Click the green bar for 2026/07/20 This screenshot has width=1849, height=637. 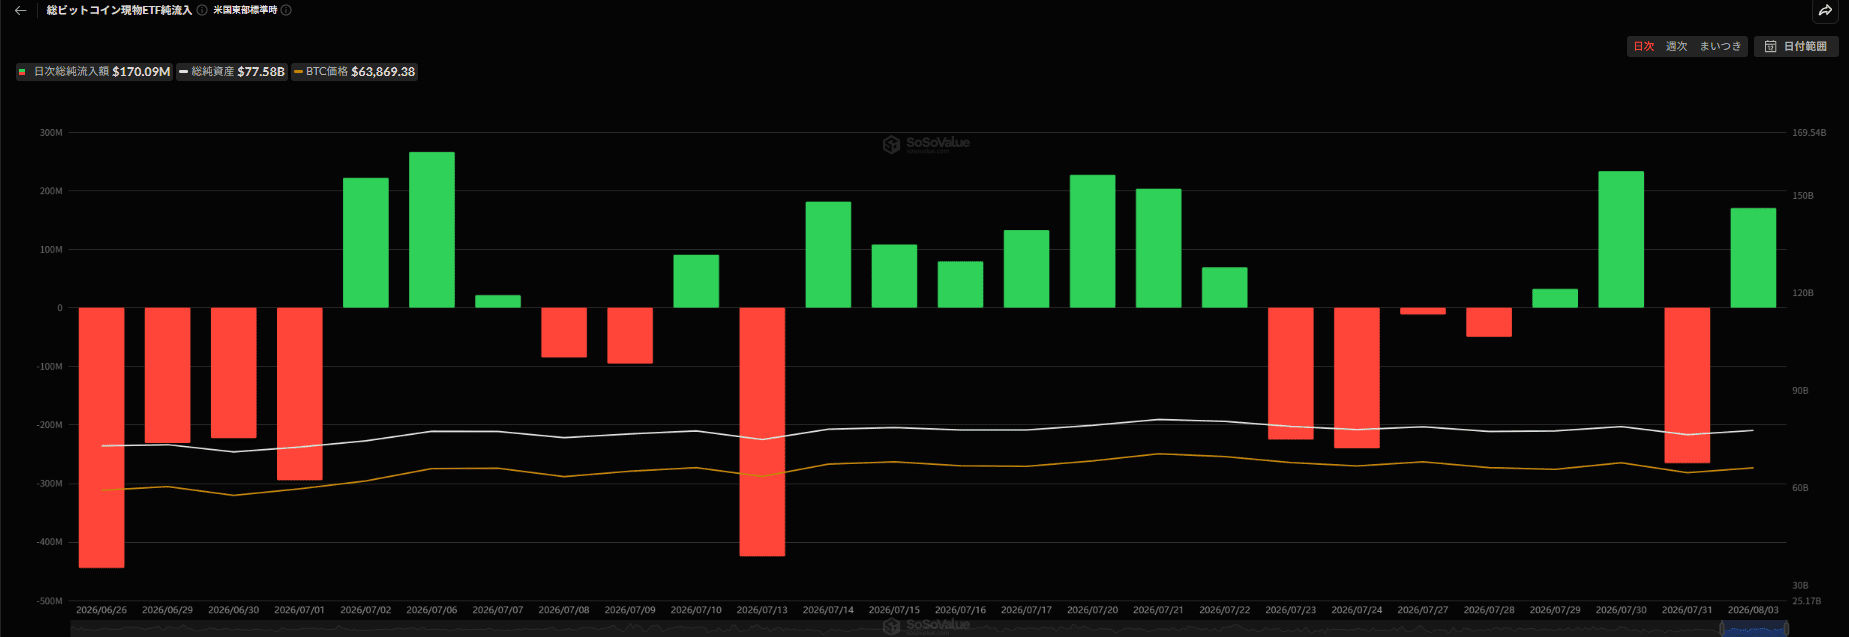pos(1092,241)
